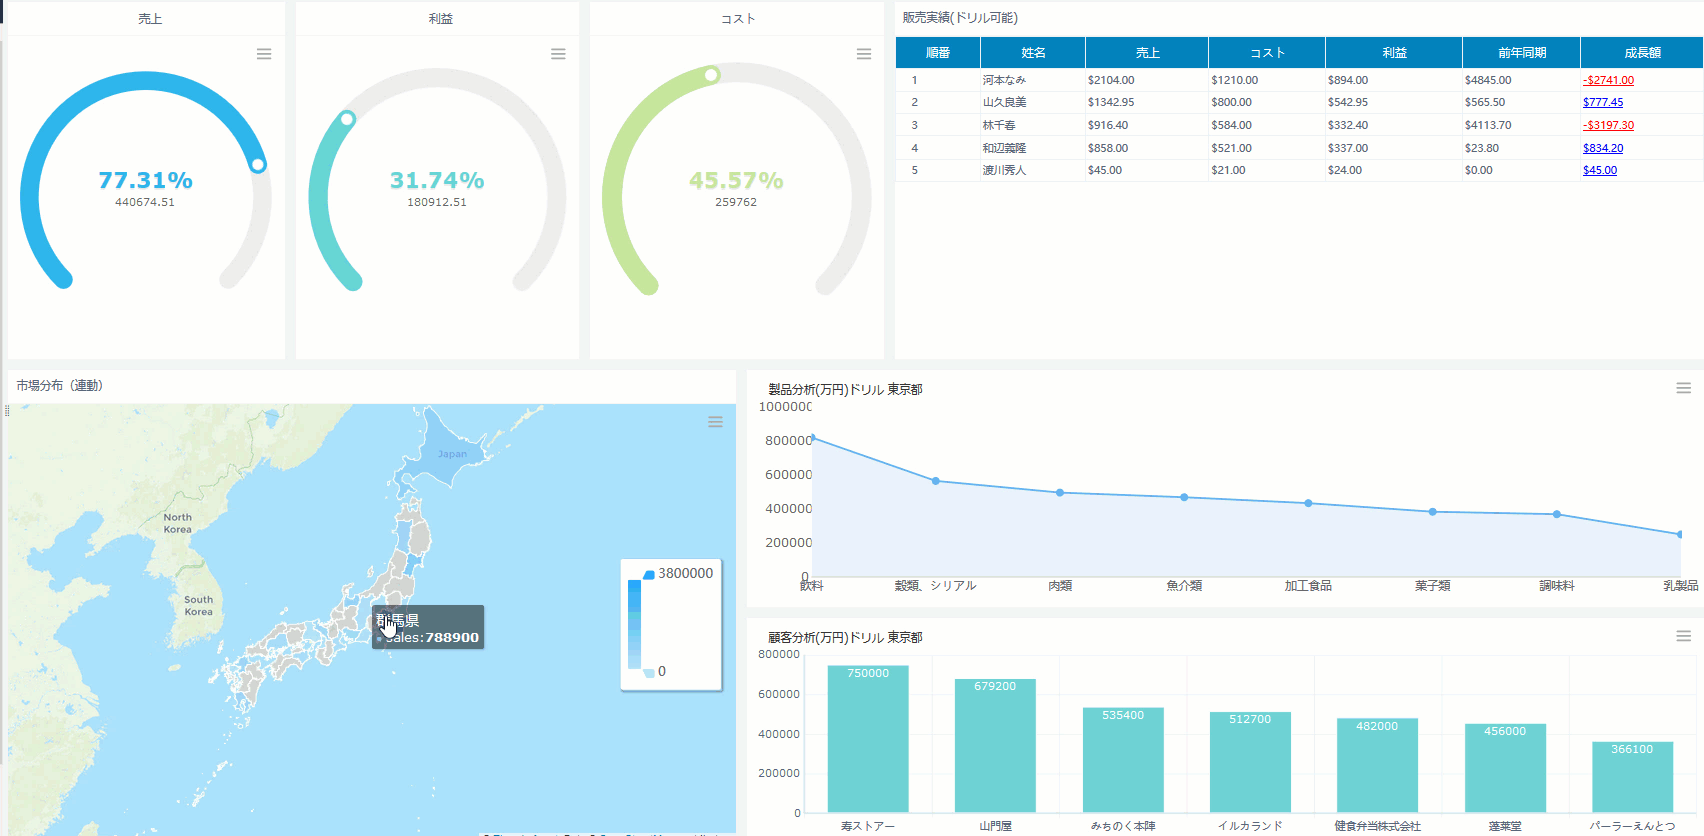
Task: Click the 乳製品 data point on line chart
Action: 1680,534
